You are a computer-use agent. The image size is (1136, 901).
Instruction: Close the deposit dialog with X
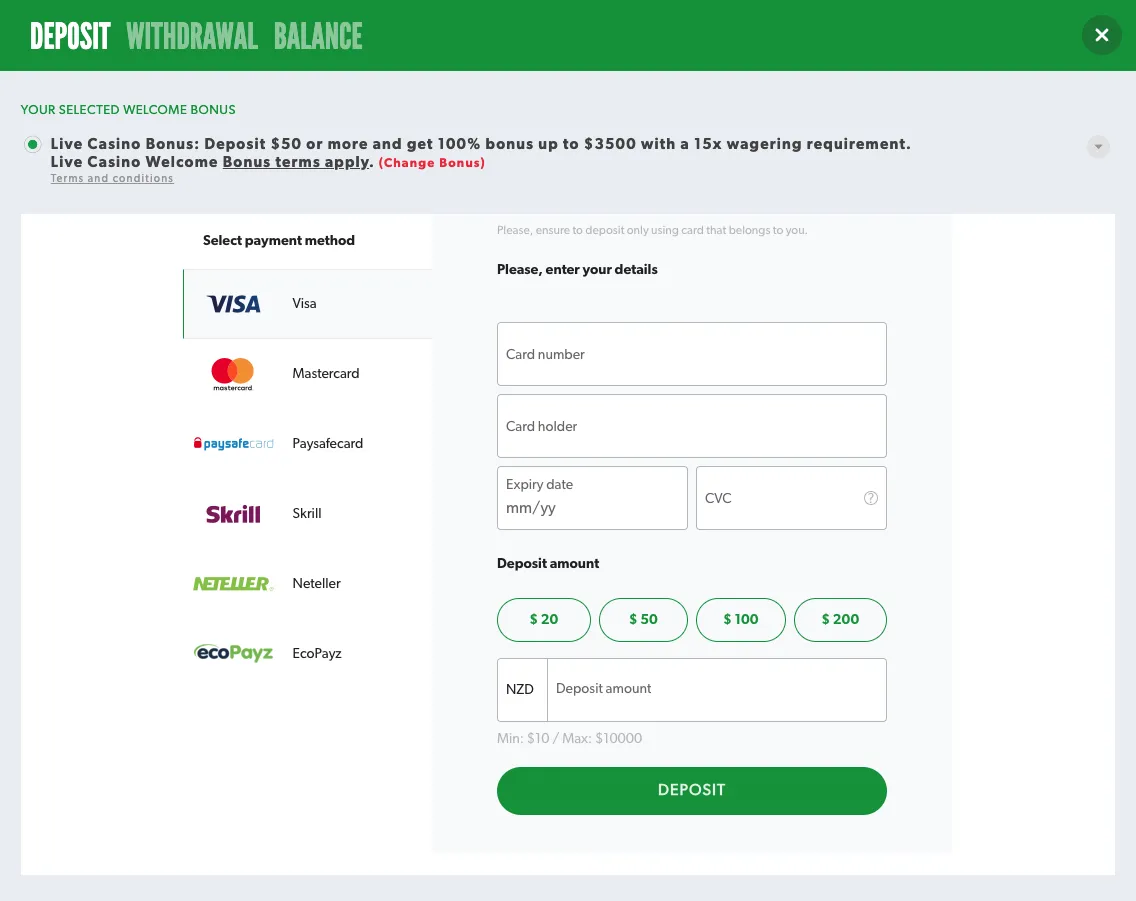point(1101,36)
